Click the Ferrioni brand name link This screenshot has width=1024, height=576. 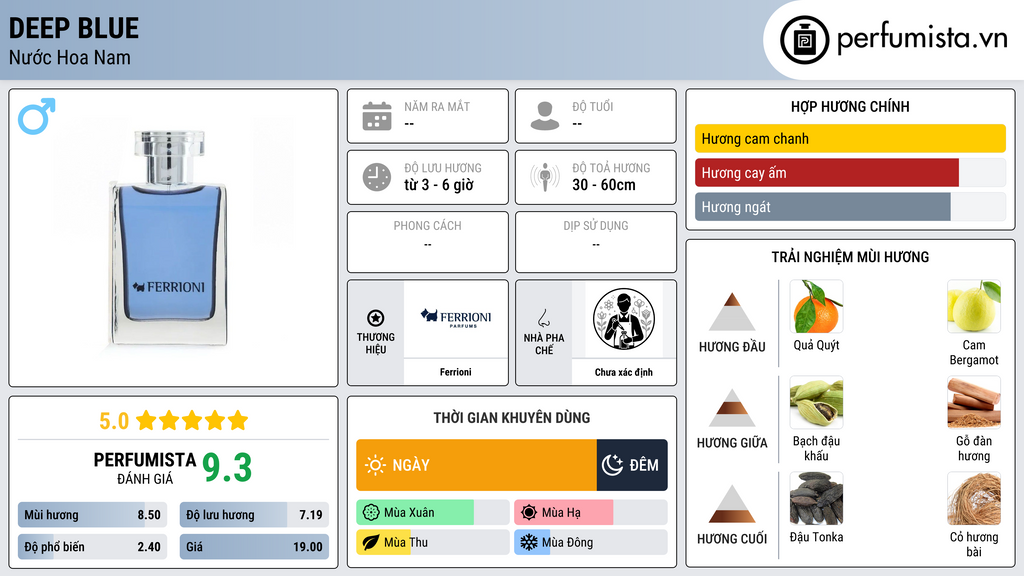[x=456, y=372]
